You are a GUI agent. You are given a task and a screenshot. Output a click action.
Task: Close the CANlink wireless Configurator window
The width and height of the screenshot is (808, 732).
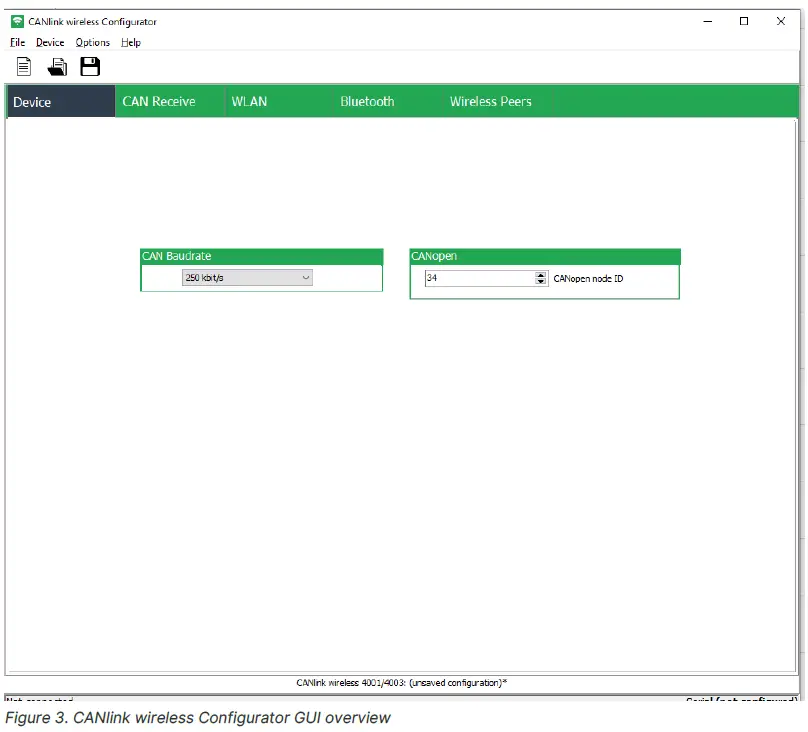781,21
